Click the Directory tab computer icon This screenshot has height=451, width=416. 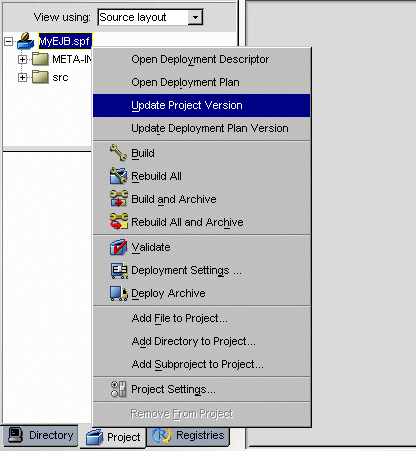click(x=15, y=435)
